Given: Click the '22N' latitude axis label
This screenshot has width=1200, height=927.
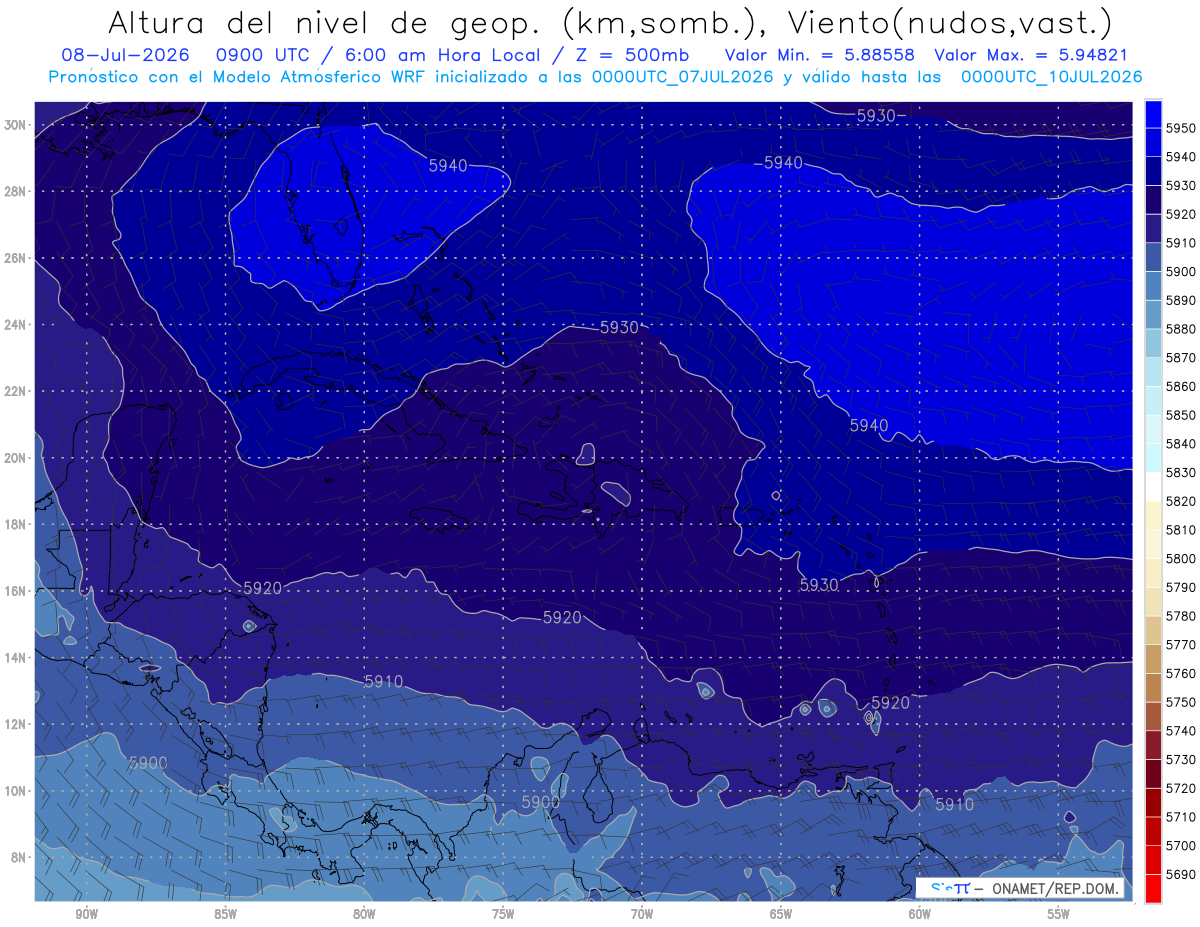Looking at the screenshot, I should [x=15, y=391].
